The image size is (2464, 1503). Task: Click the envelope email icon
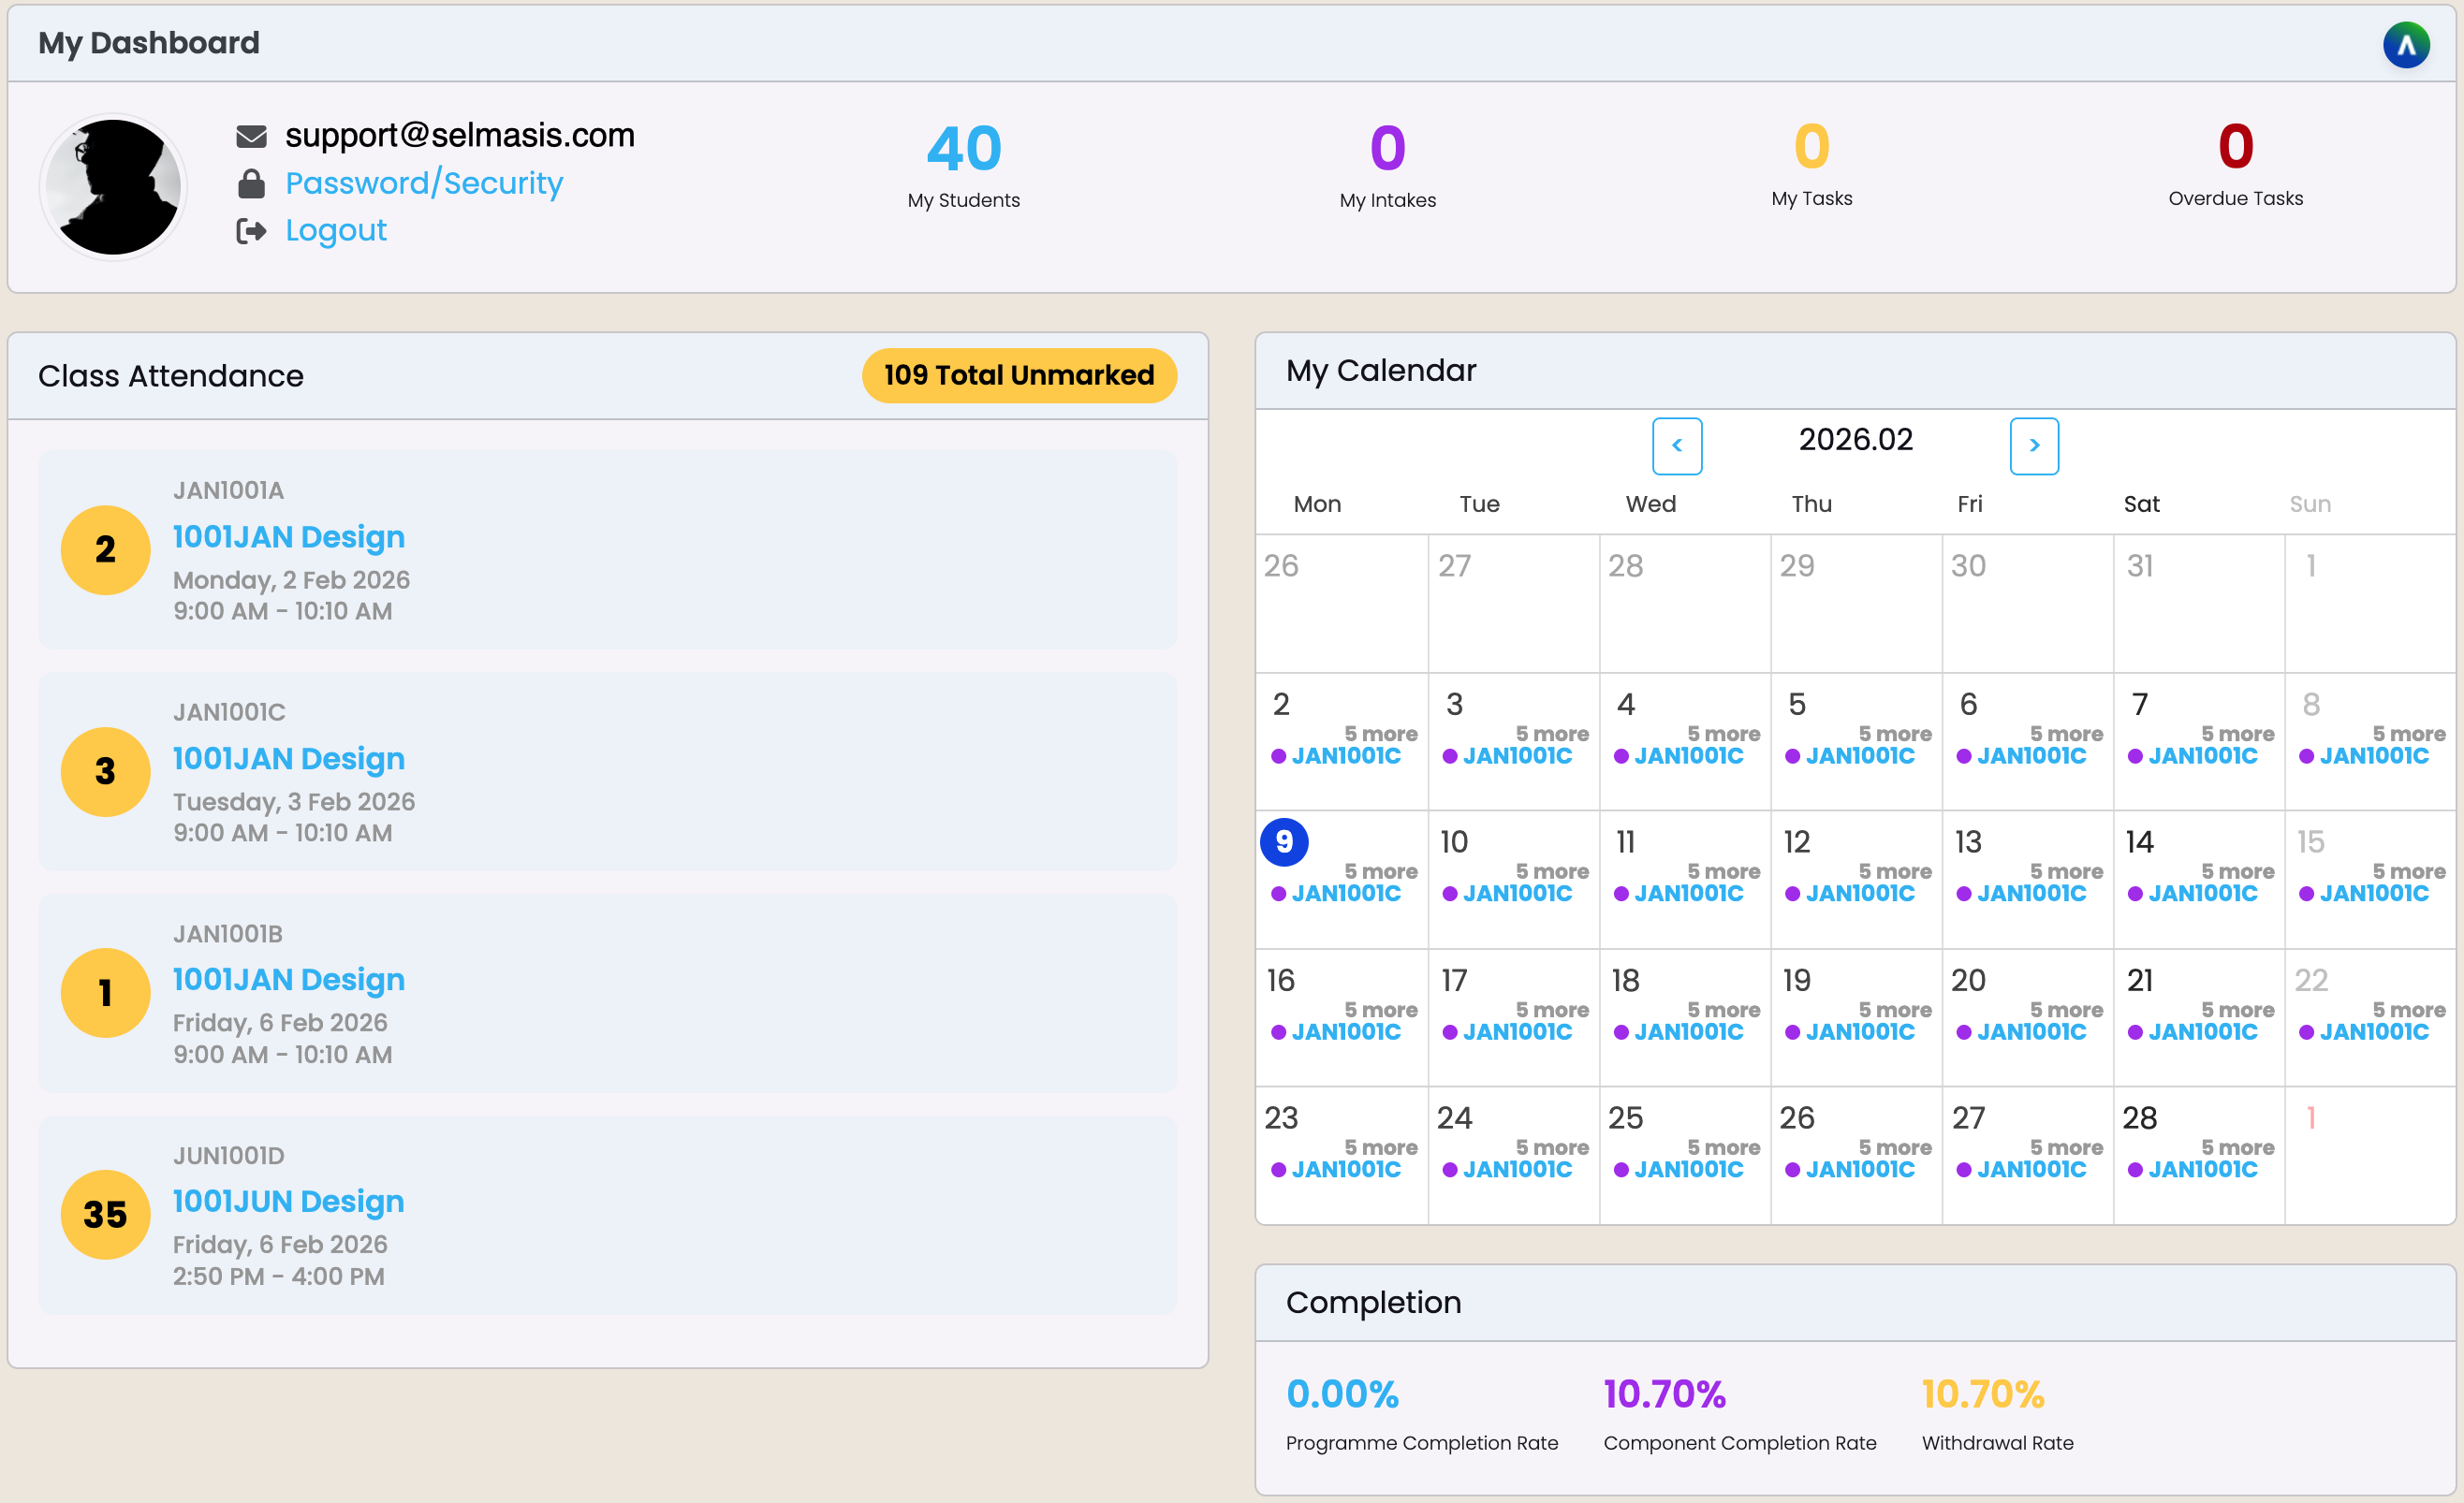[251, 136]
